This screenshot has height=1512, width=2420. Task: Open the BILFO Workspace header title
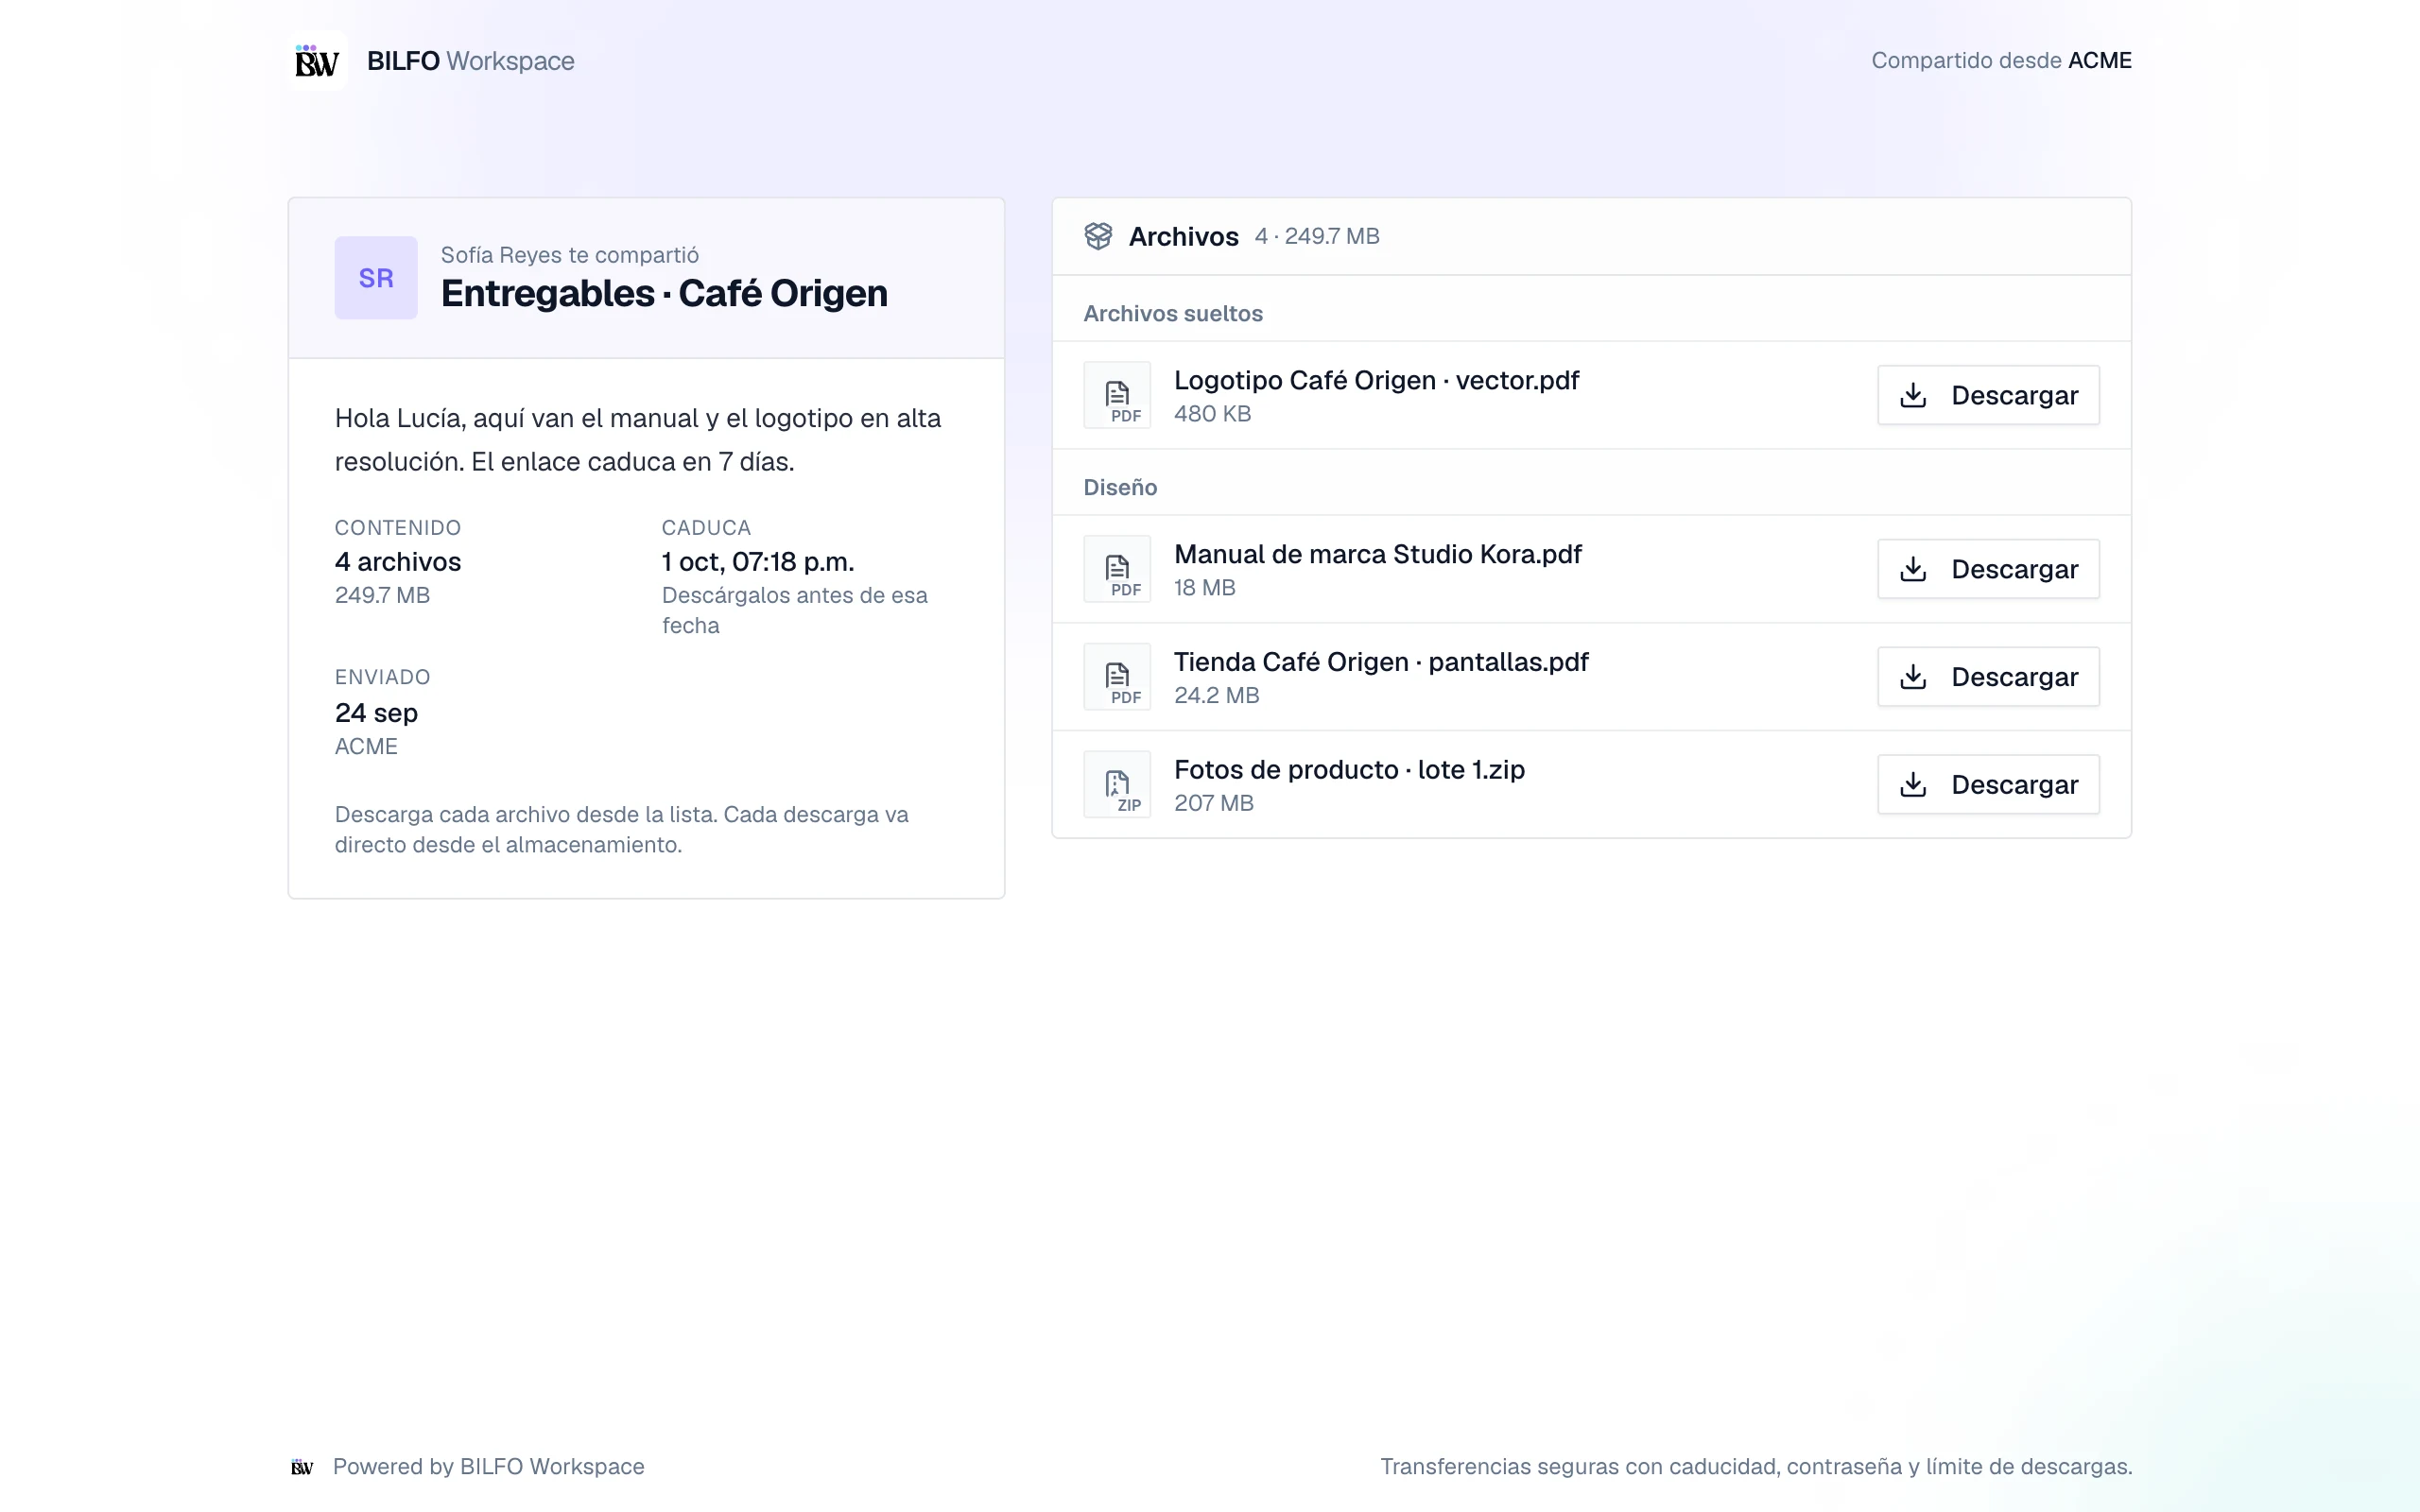point(470,61)
